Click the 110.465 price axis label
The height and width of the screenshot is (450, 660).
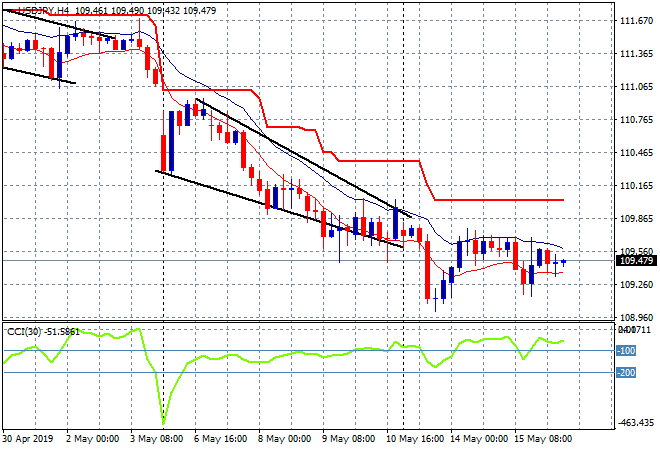636,152
